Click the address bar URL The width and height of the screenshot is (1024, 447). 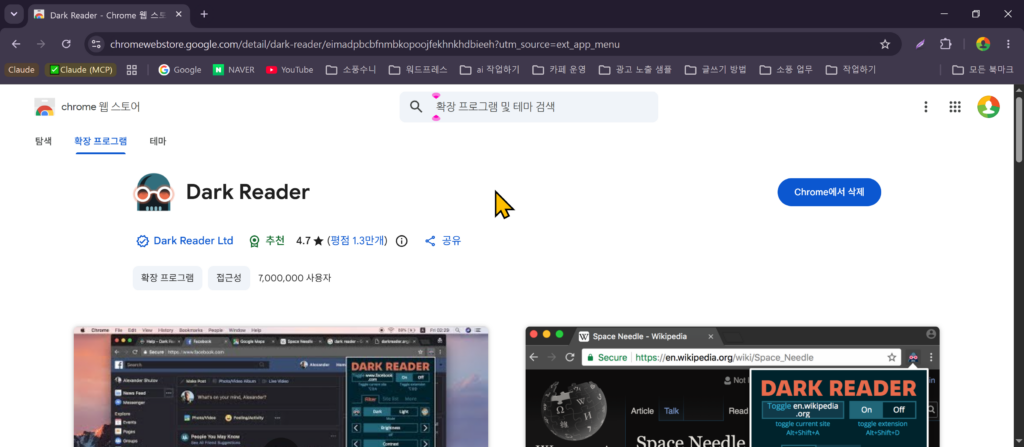364,44
